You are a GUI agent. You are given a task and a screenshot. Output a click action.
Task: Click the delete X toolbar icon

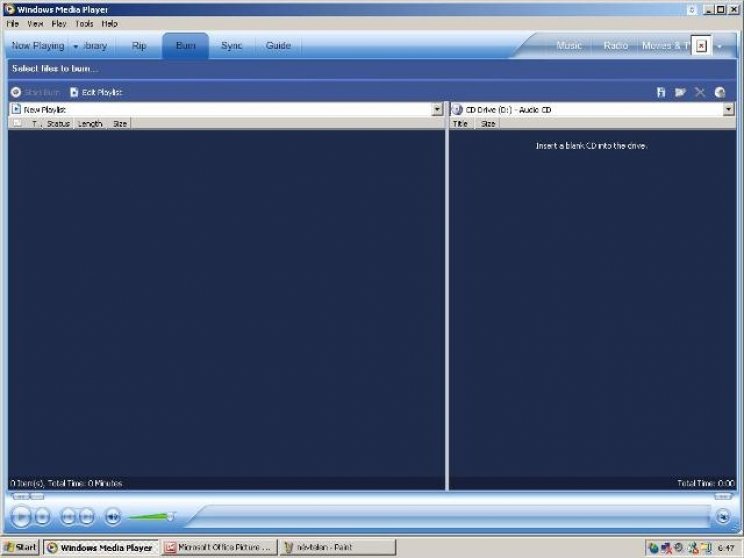(700, 93)
